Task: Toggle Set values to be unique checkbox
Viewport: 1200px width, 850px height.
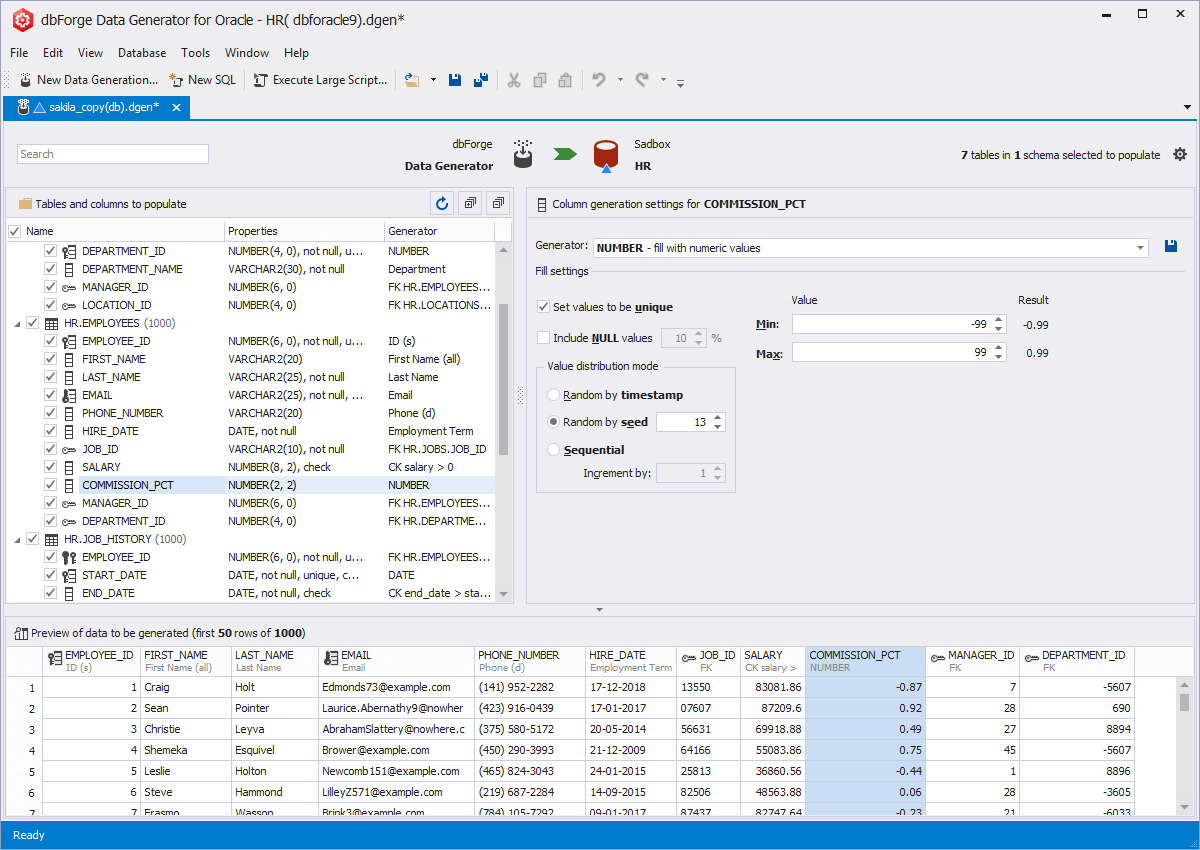Action: click(x=544, y=307)
